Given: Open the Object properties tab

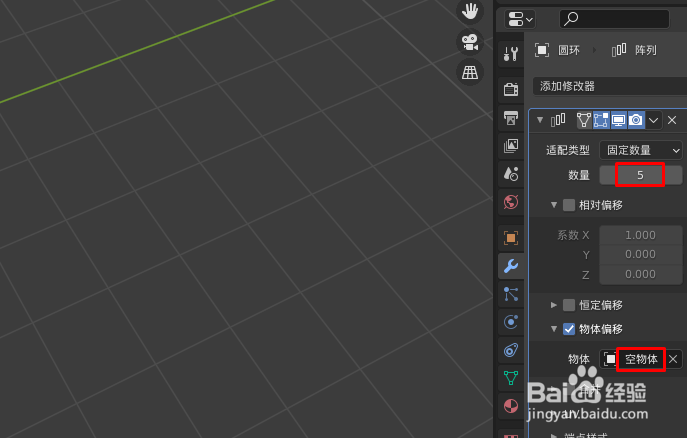Looking at the screenshot, I should [x=511, y=238].
